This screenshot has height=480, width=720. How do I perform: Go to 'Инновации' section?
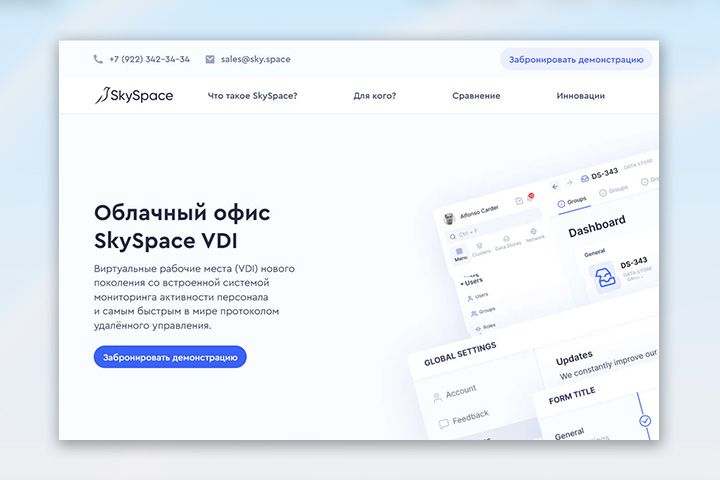coord(580,96)
